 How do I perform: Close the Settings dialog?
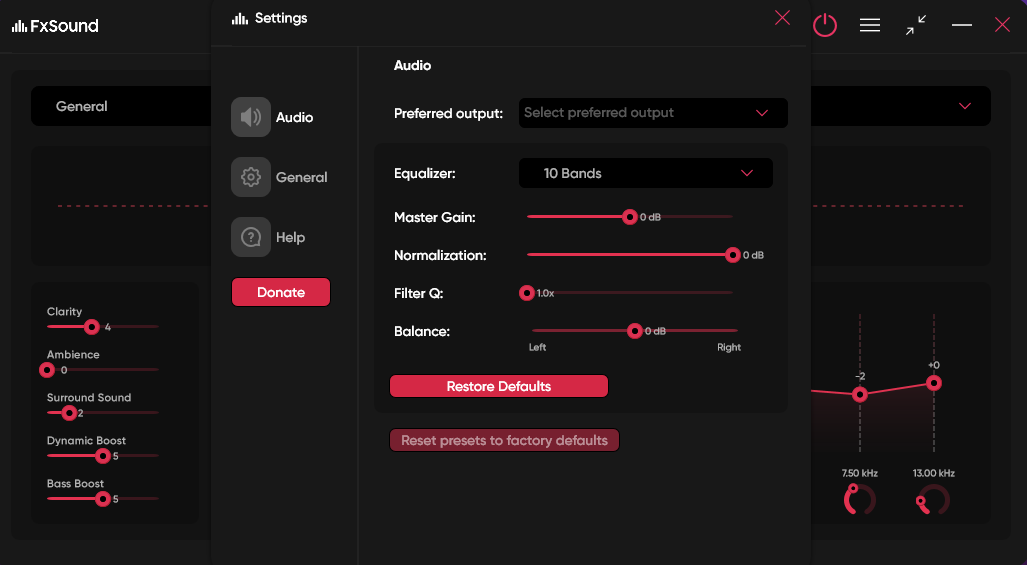(782, 18)
